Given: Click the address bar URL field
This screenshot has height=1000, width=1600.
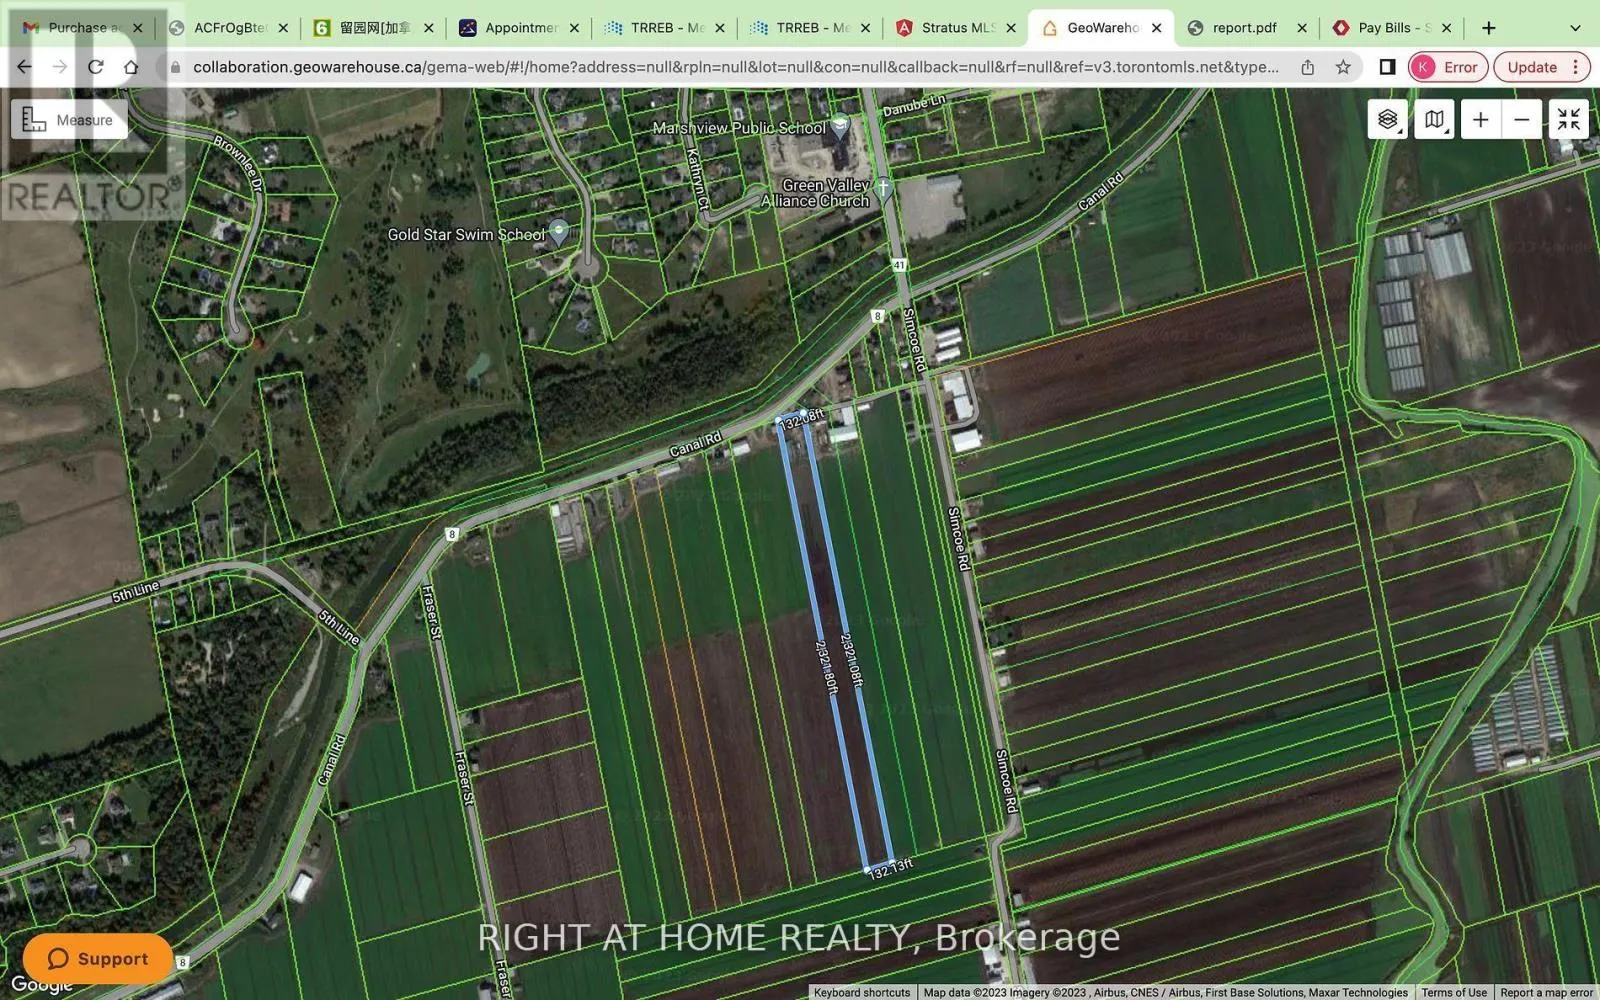Looking at the screenshot, I should tap(735, 67).
